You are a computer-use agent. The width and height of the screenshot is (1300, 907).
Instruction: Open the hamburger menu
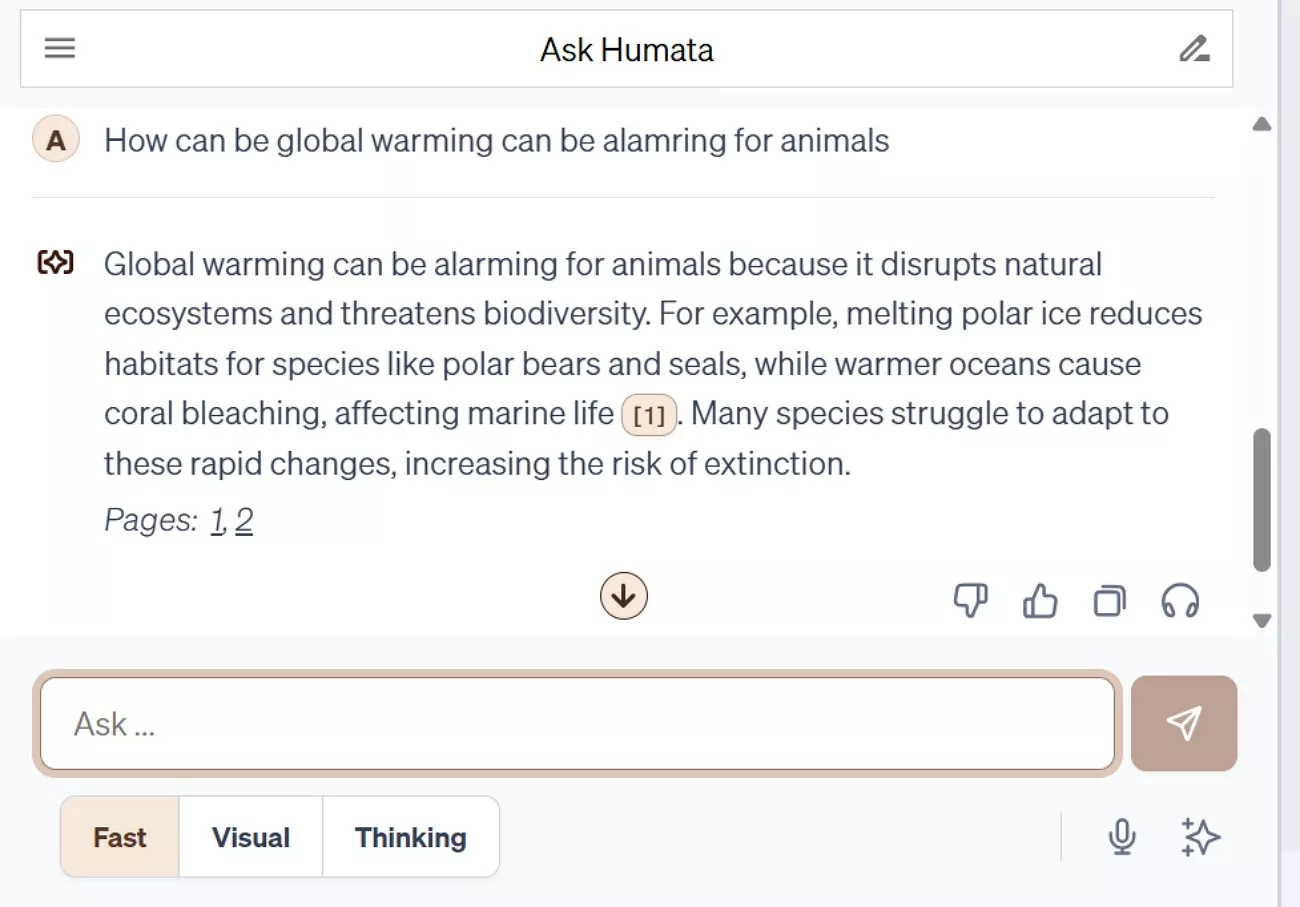[x=60, y=48]
